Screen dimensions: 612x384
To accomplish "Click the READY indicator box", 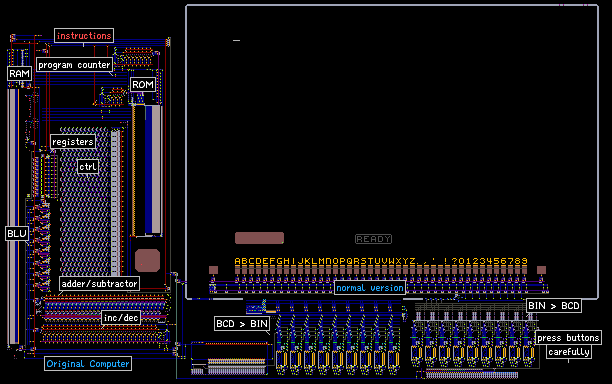I will pos(374,239).
